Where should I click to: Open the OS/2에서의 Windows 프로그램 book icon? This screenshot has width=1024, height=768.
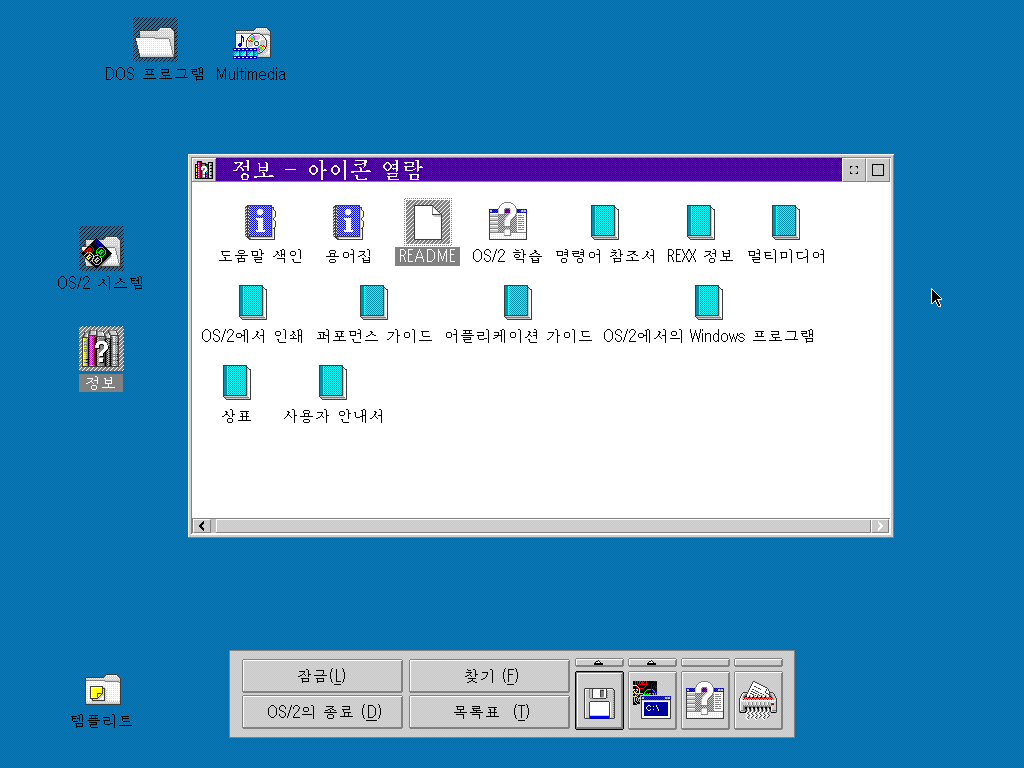point(709,302)
